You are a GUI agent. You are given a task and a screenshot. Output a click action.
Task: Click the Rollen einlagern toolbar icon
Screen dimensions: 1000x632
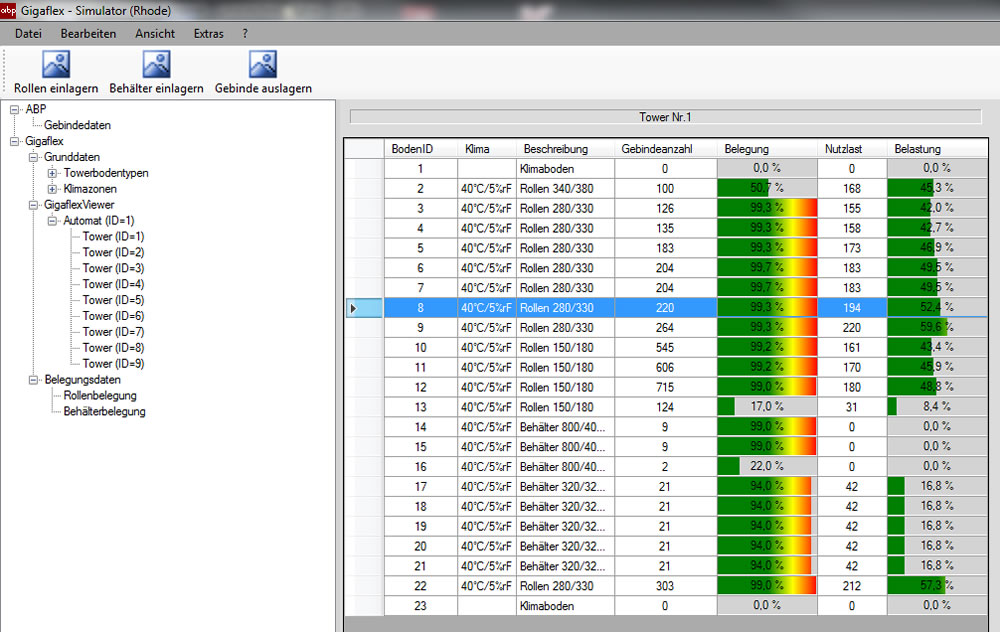(x=56, y=64)
